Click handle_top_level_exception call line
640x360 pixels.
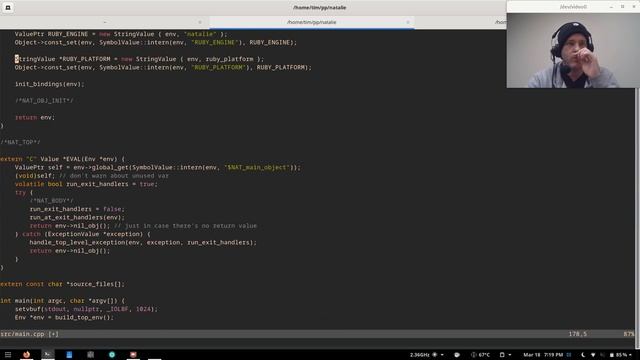(x=143, y=242)
